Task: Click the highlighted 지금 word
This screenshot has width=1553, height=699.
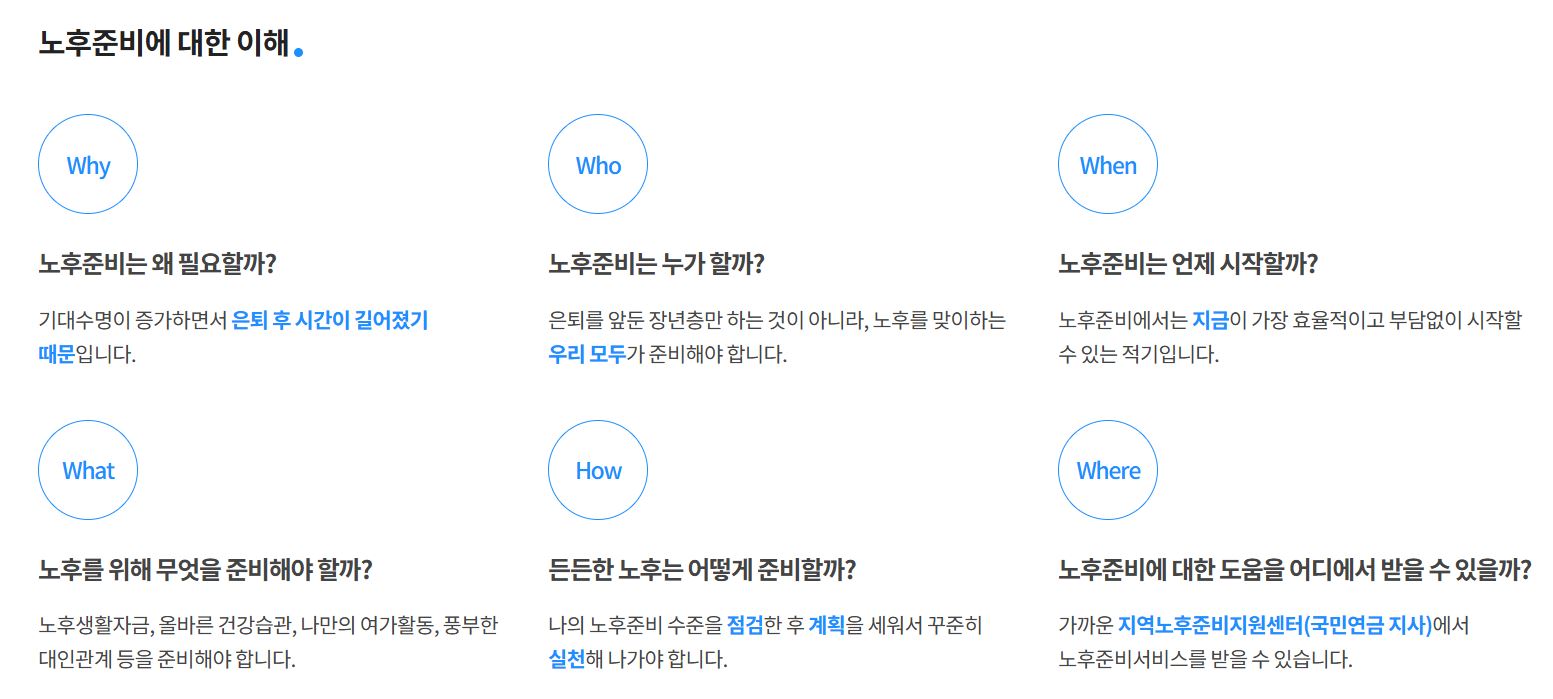Action: 1210,321
